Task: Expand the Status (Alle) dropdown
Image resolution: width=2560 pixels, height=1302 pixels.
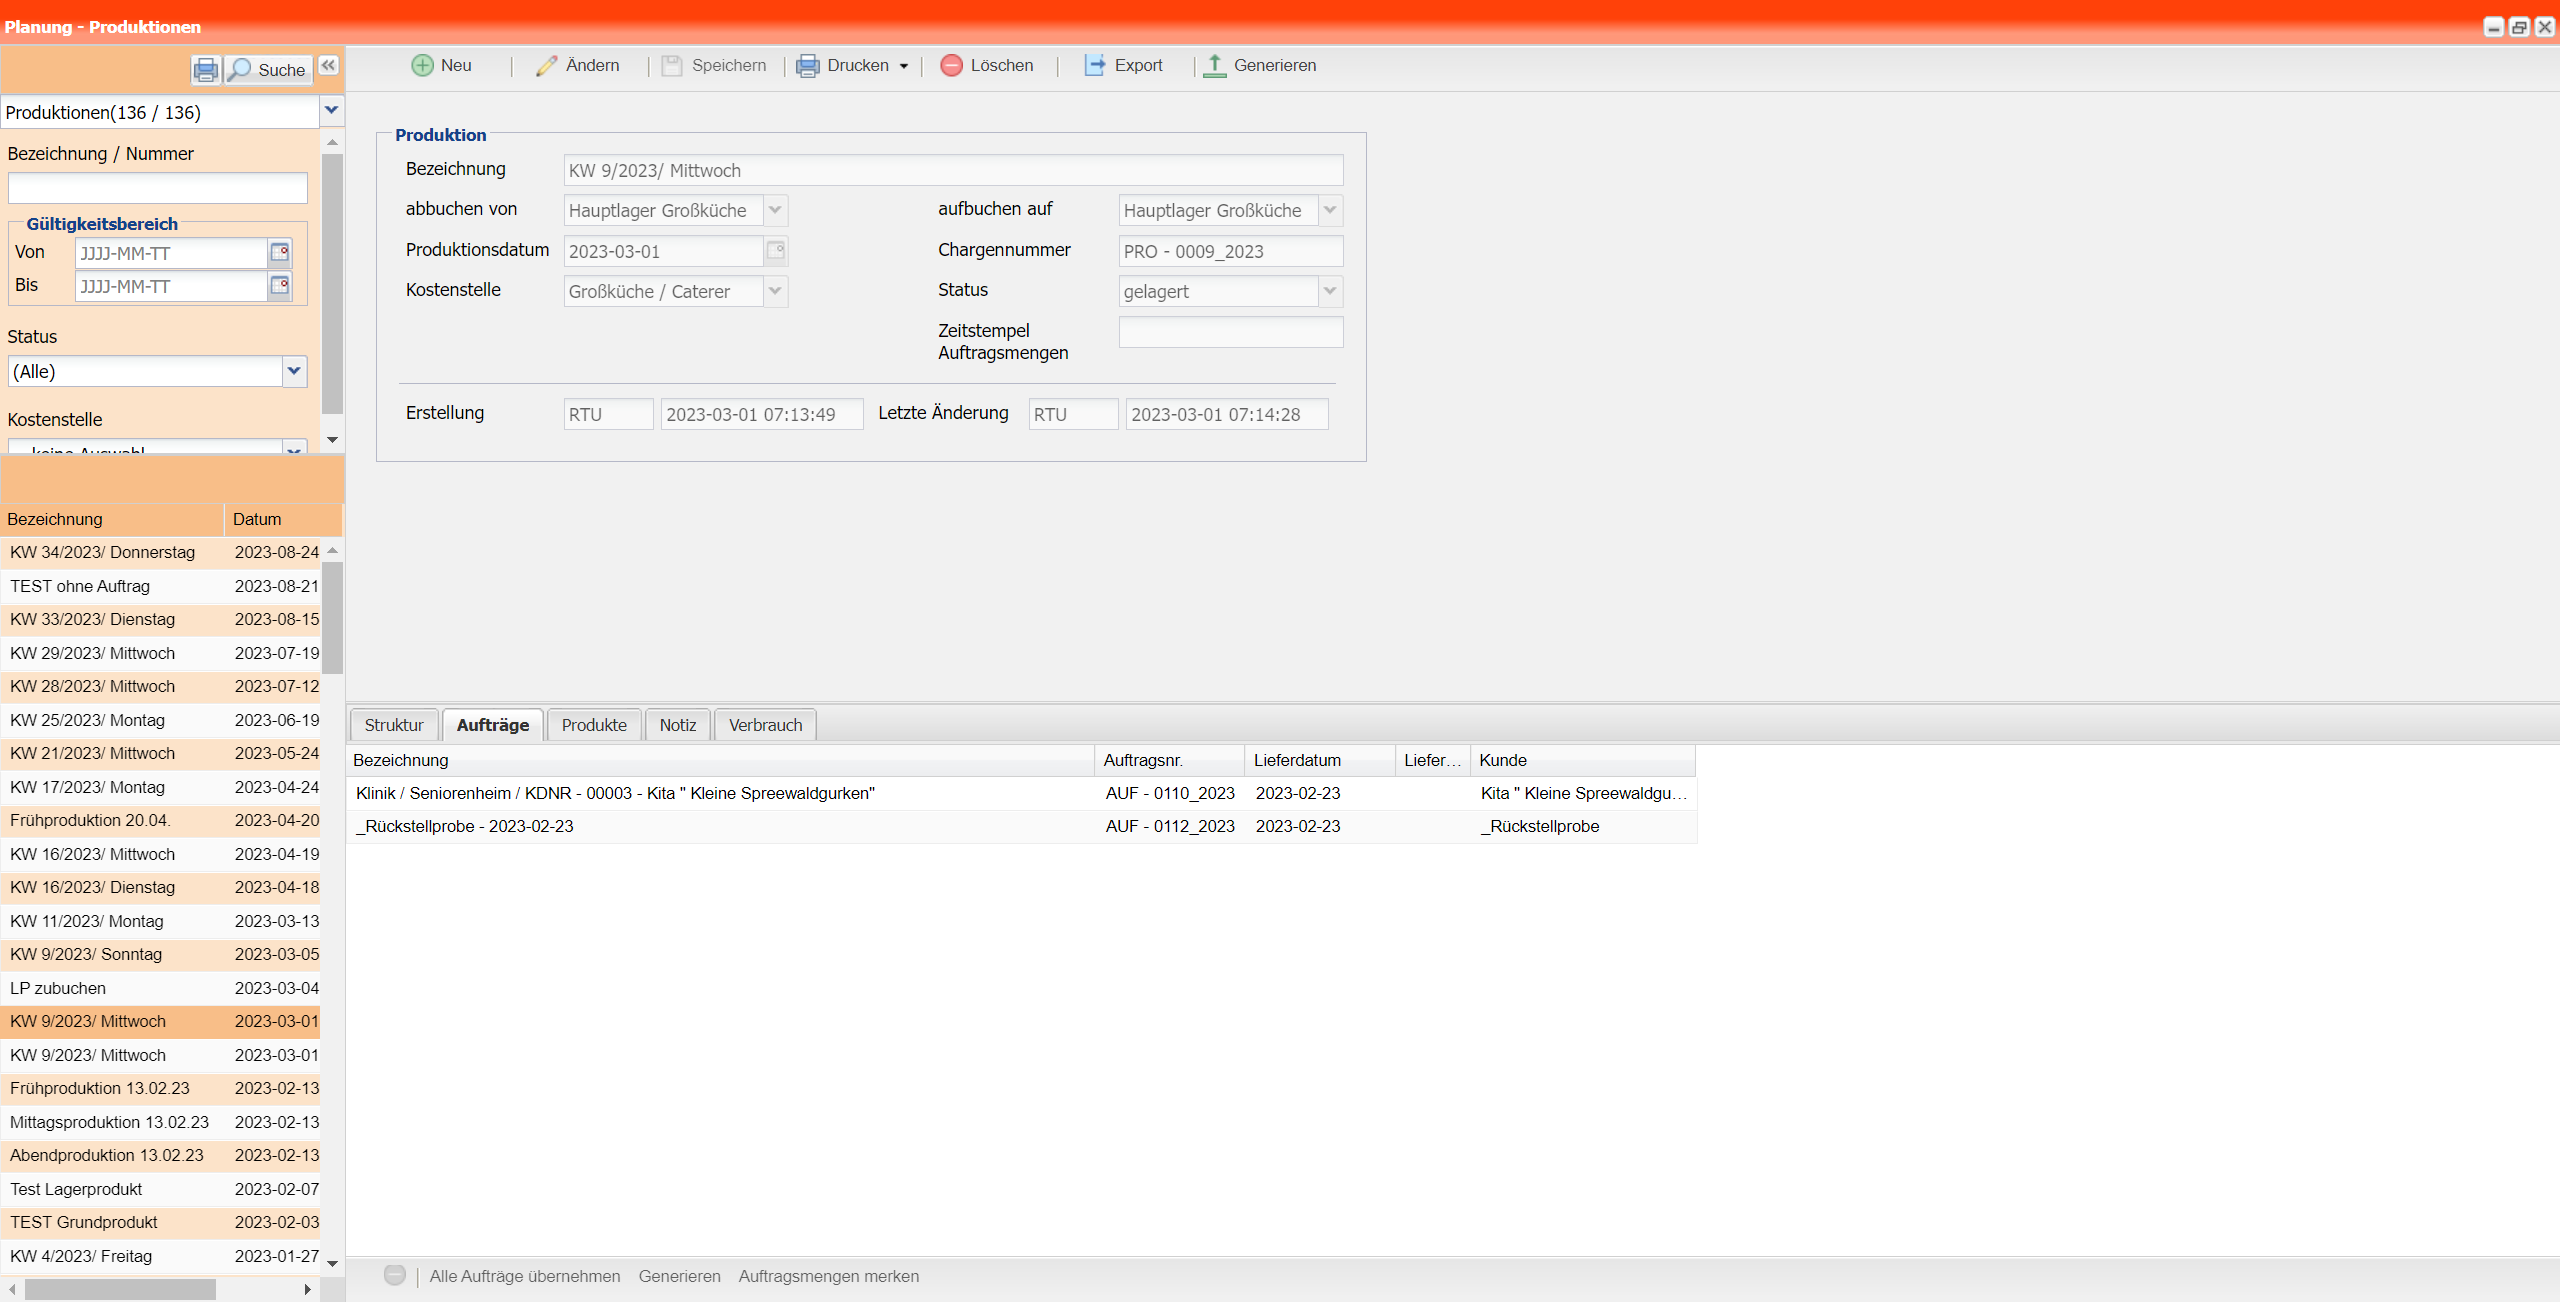Action: pyautogui.click(x=294, y=371)
